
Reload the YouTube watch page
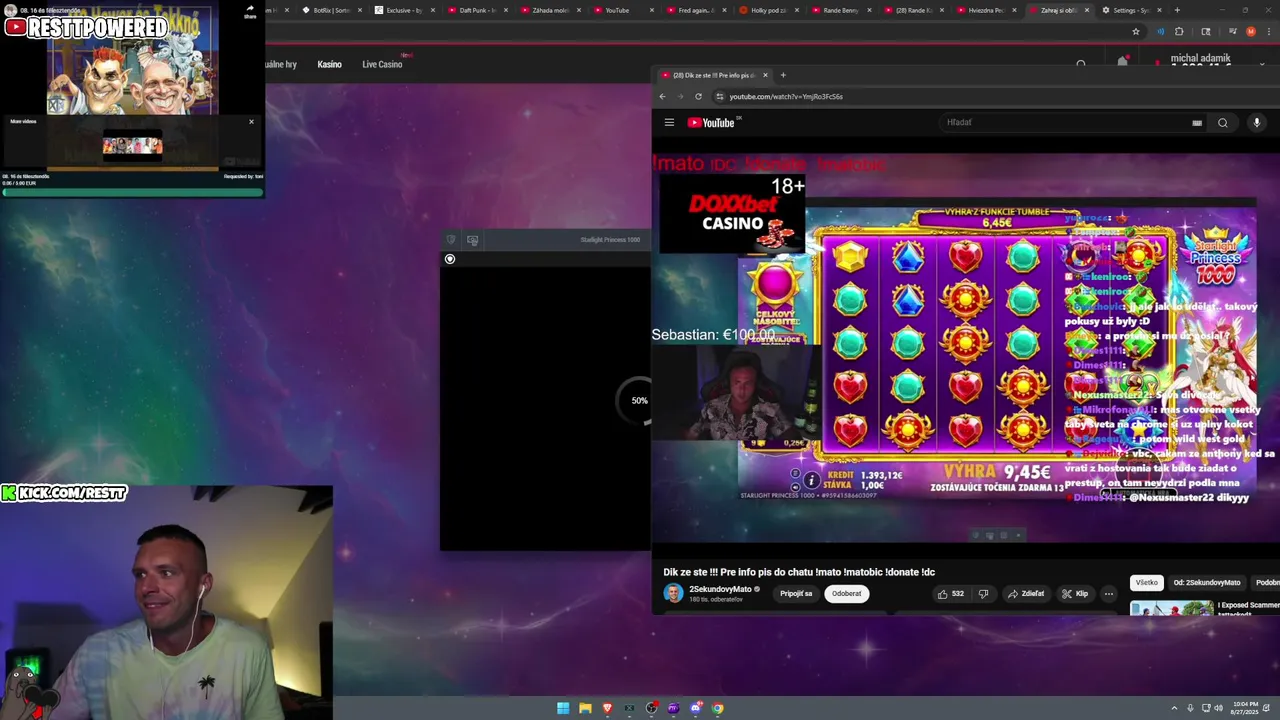pyautogui.click(x=698, y=97)
